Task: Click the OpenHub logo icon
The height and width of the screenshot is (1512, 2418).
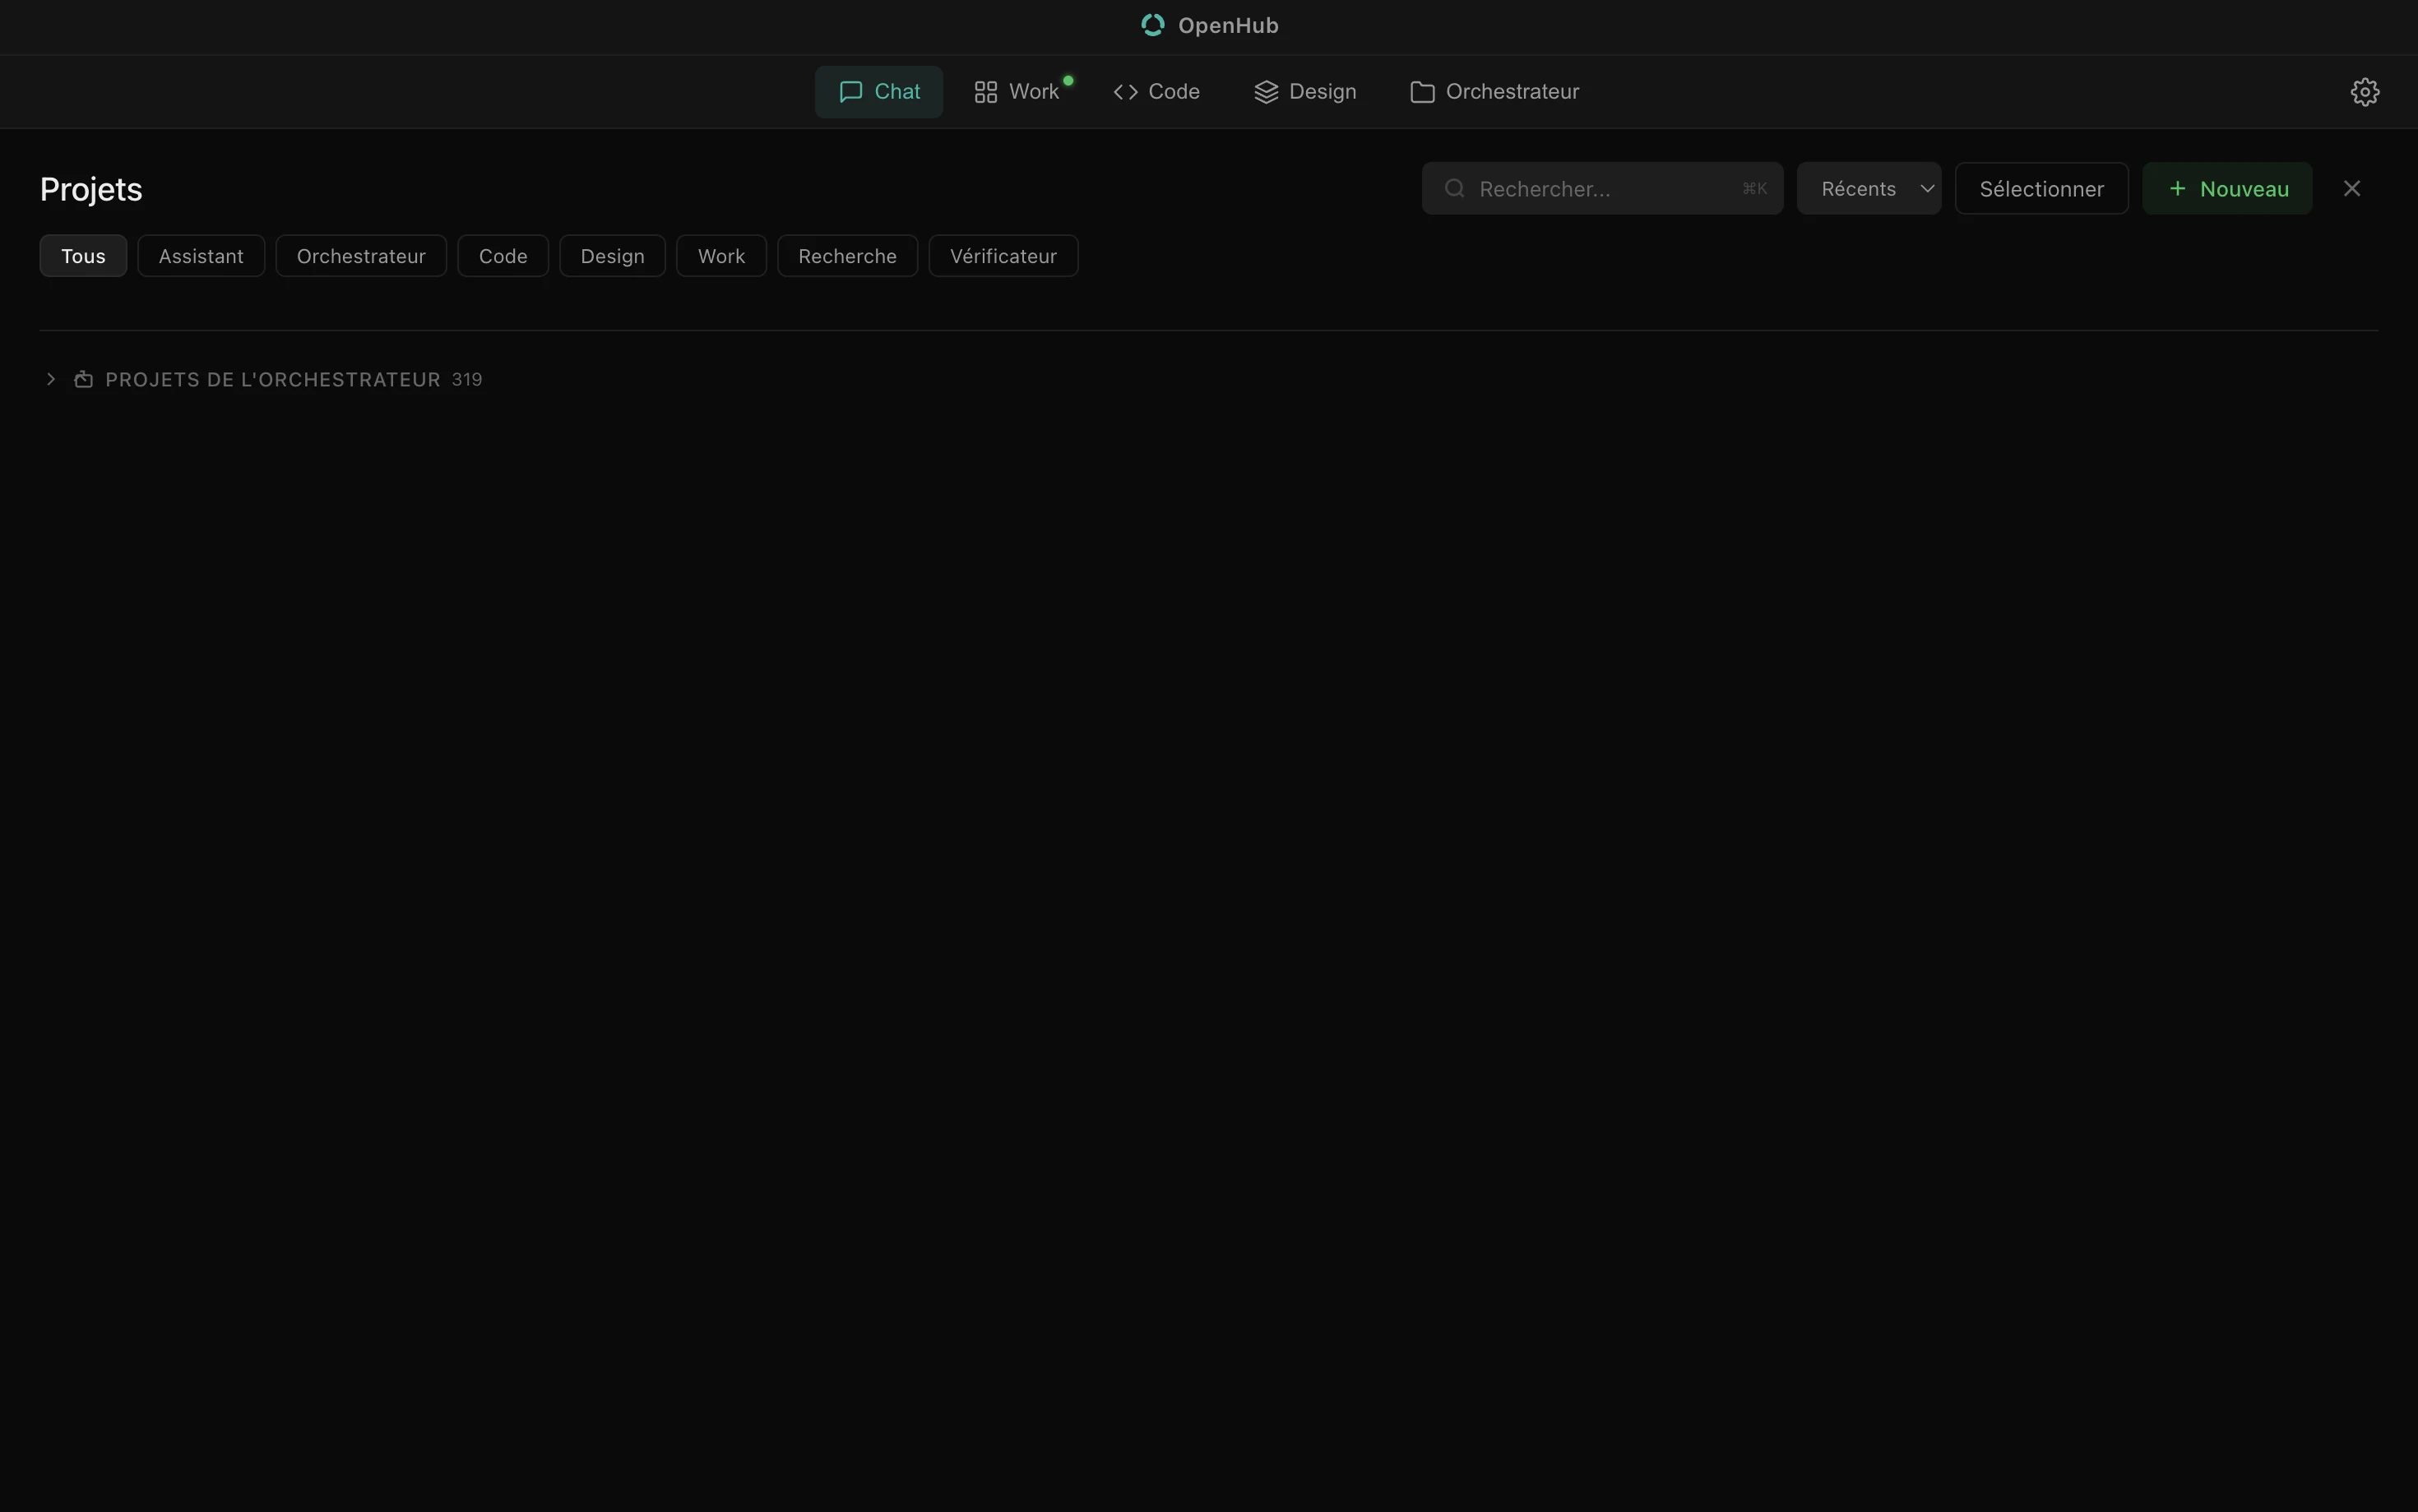Action: pyautogui.click(x=1152, y=25)
